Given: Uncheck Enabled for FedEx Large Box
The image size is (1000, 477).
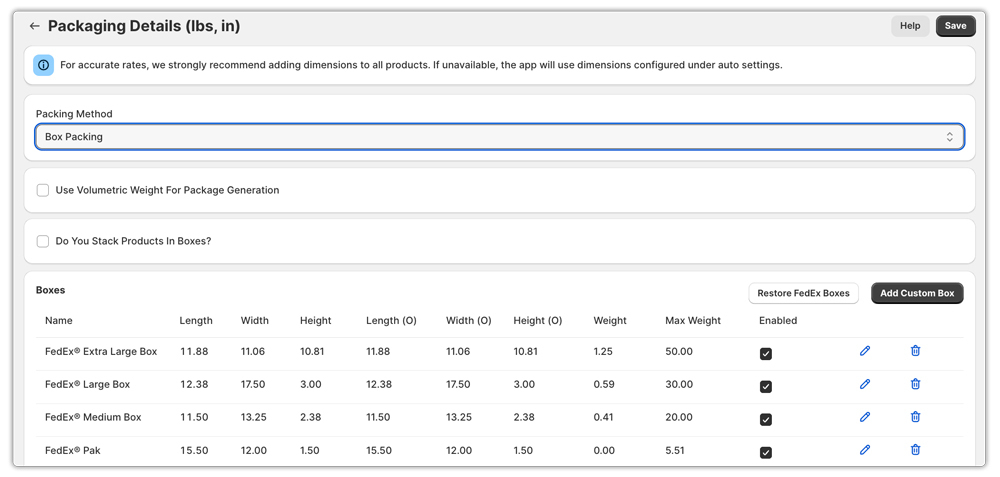Looking at the screenshot, I should (x=766, y=387).
